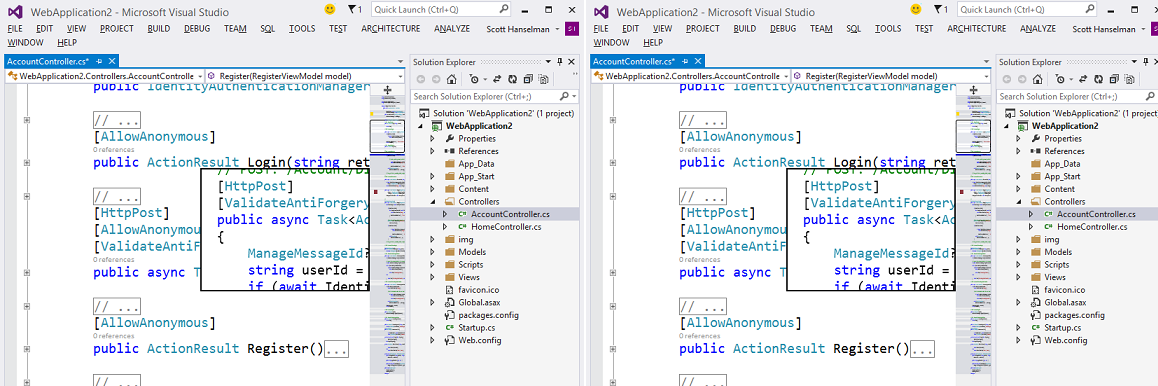
Task: Open DEBUG menu in left window
Action: pyautogui.click(x=196, y=29)
